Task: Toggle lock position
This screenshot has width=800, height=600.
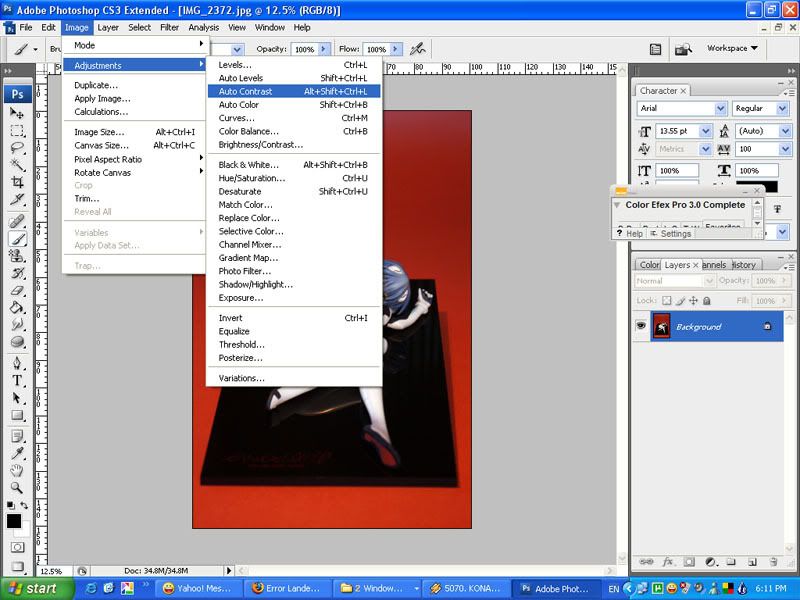Action: [x=693, y=301]
